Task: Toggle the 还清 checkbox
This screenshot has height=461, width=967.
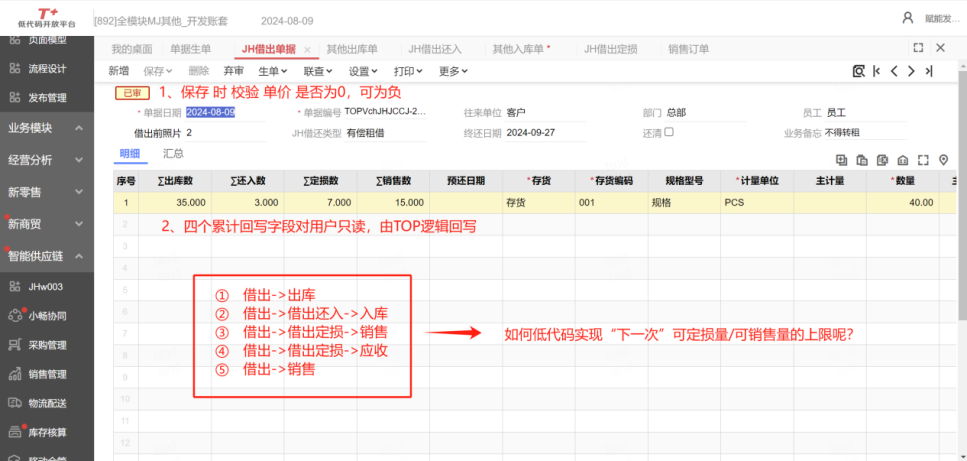Action: click(x=669, y=132)
